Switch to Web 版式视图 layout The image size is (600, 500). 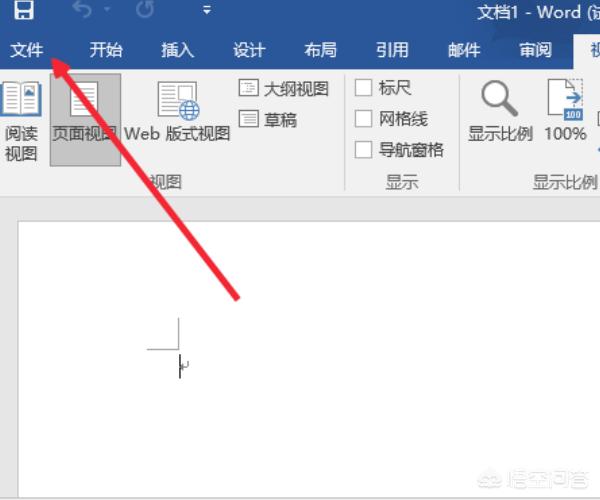(x=177, y=112)
